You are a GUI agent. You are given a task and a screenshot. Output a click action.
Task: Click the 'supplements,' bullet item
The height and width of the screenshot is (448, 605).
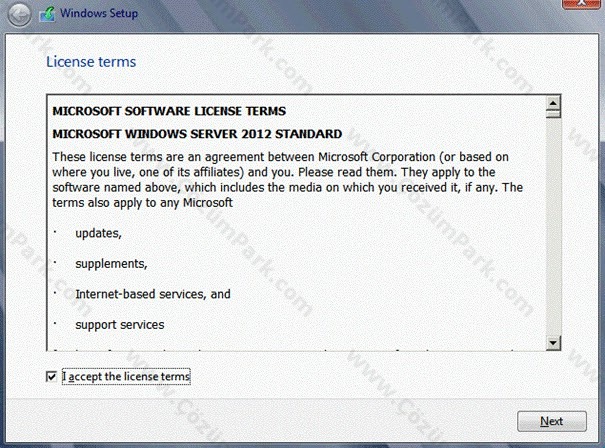(x=111, y=264)
